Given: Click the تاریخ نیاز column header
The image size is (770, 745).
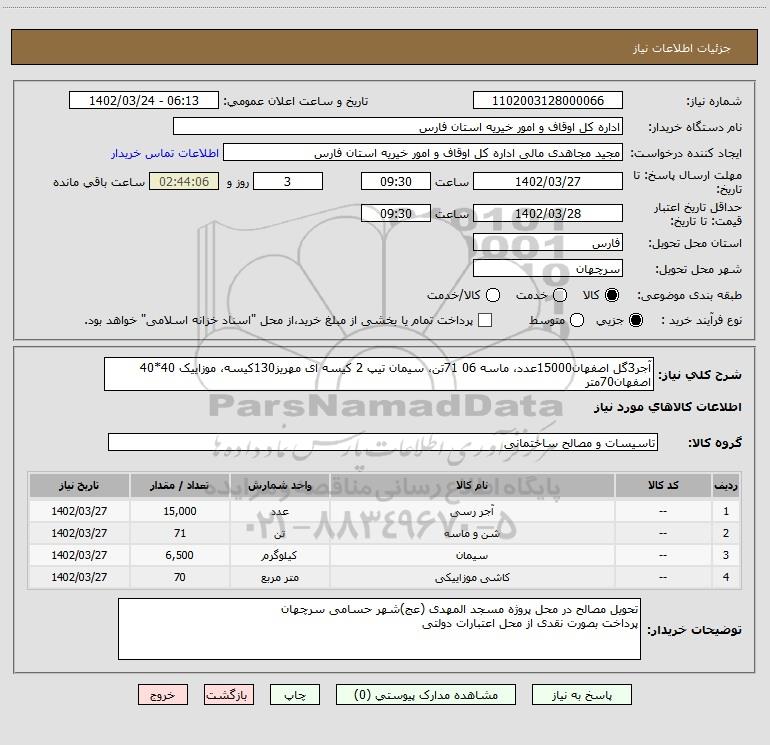Looking at the screenshot, I should click(x=79, y=485).
